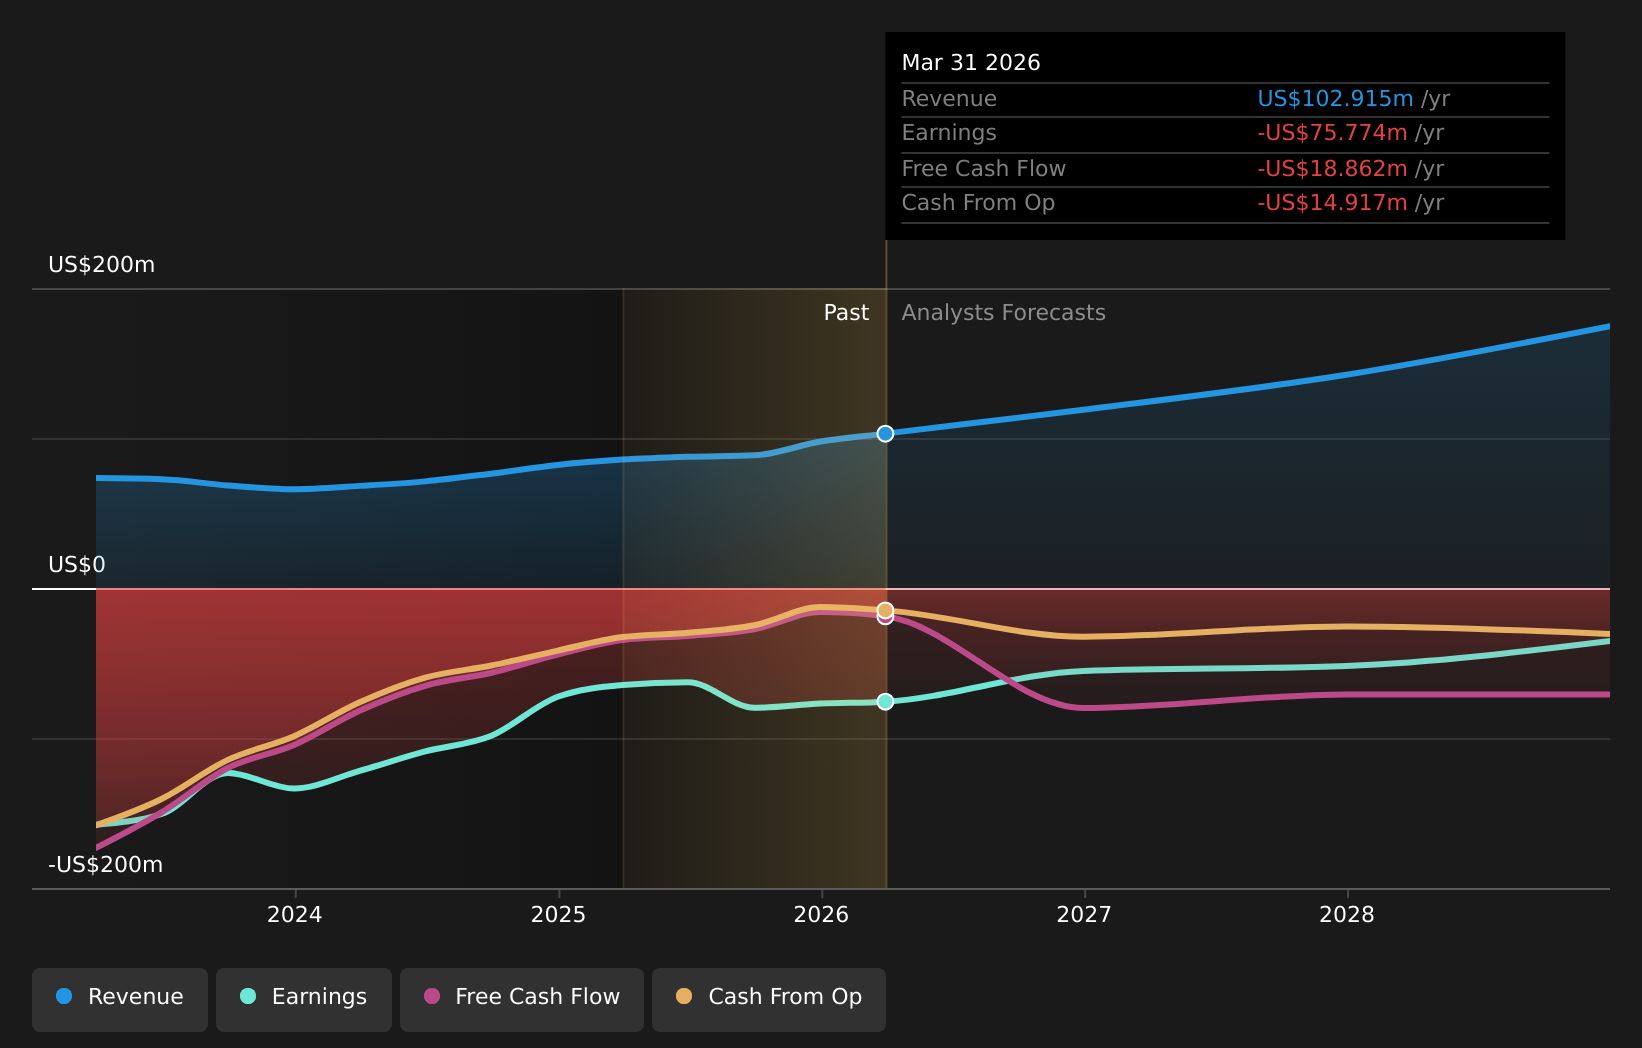Viewport: 1642px width, 1048px height.
Task: Click the blue Revenue data point marker
Action: coord(885,433)
